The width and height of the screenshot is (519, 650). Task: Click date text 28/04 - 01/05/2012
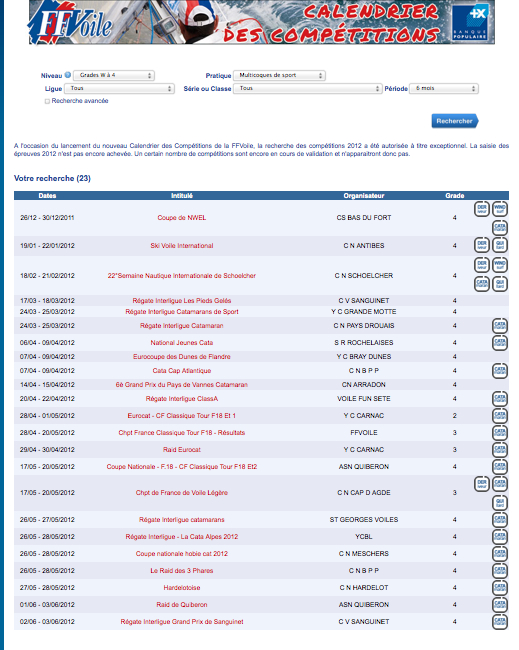click(47, 416)
